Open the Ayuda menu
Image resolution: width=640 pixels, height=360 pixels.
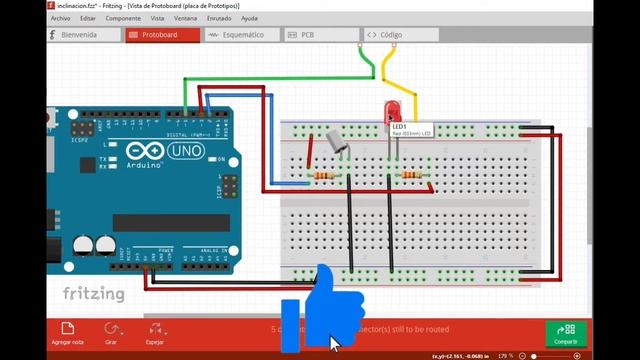tap(249, 18)
